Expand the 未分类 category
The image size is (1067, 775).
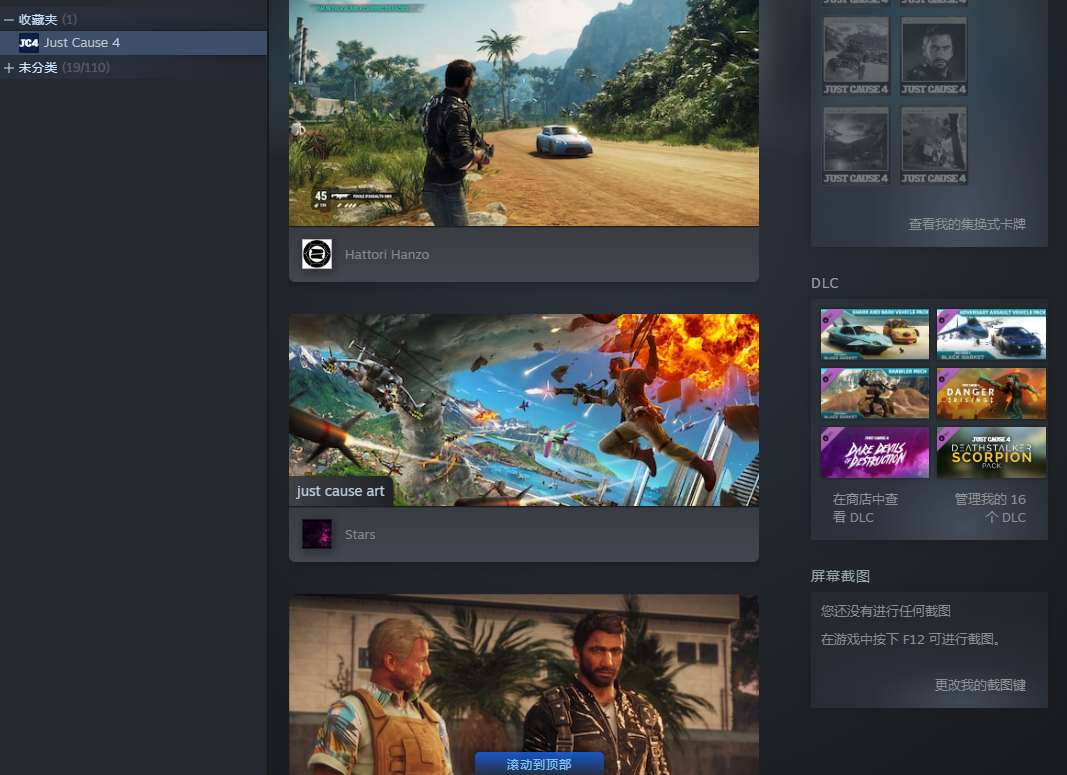coord(9,68)
